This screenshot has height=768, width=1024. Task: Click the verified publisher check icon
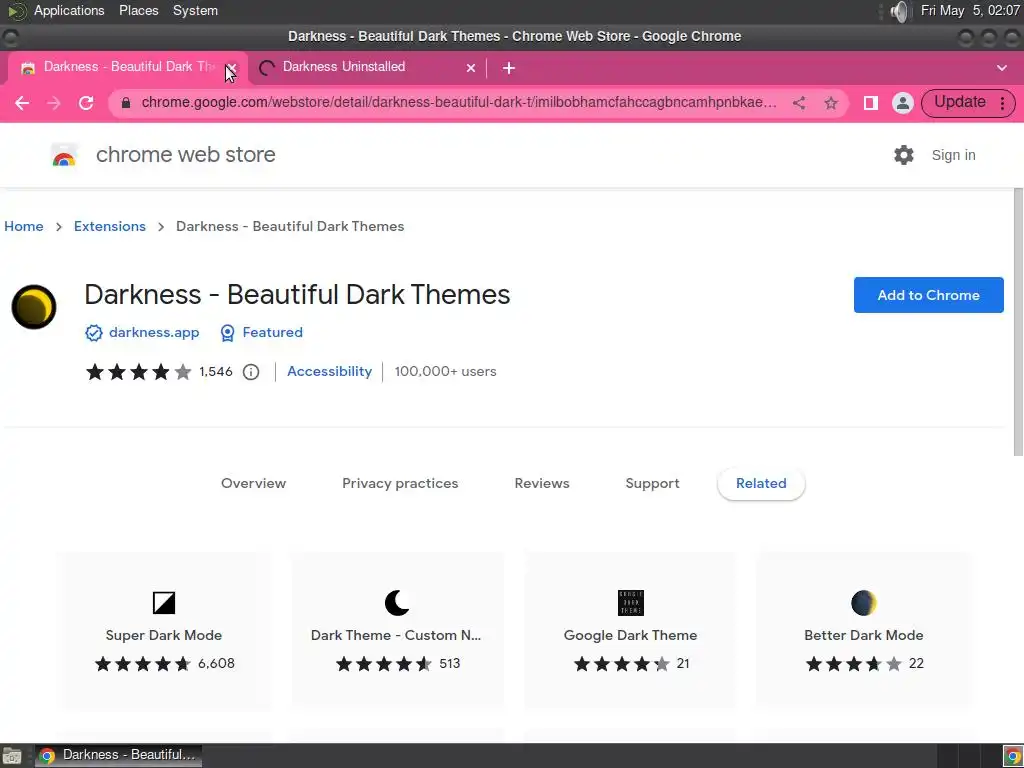click(93, 333)
